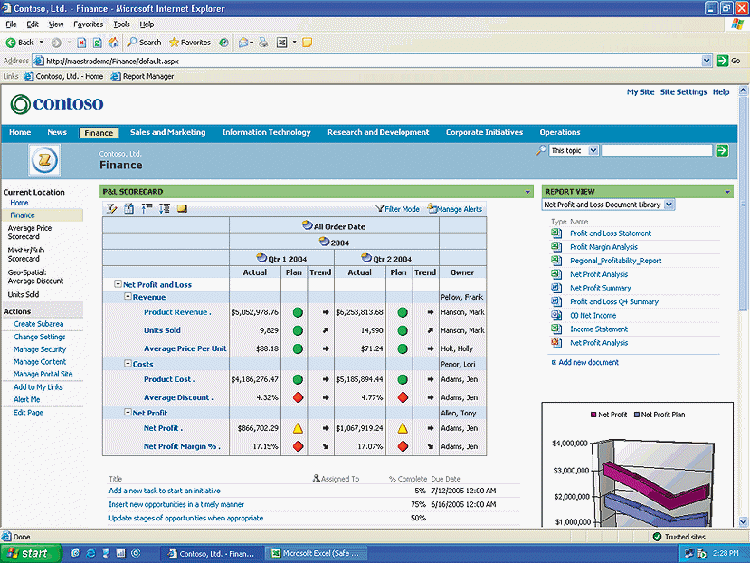Click the Qtr 1 2004 pie chart icon
The image size is (750, 563).
coord(261,258)
